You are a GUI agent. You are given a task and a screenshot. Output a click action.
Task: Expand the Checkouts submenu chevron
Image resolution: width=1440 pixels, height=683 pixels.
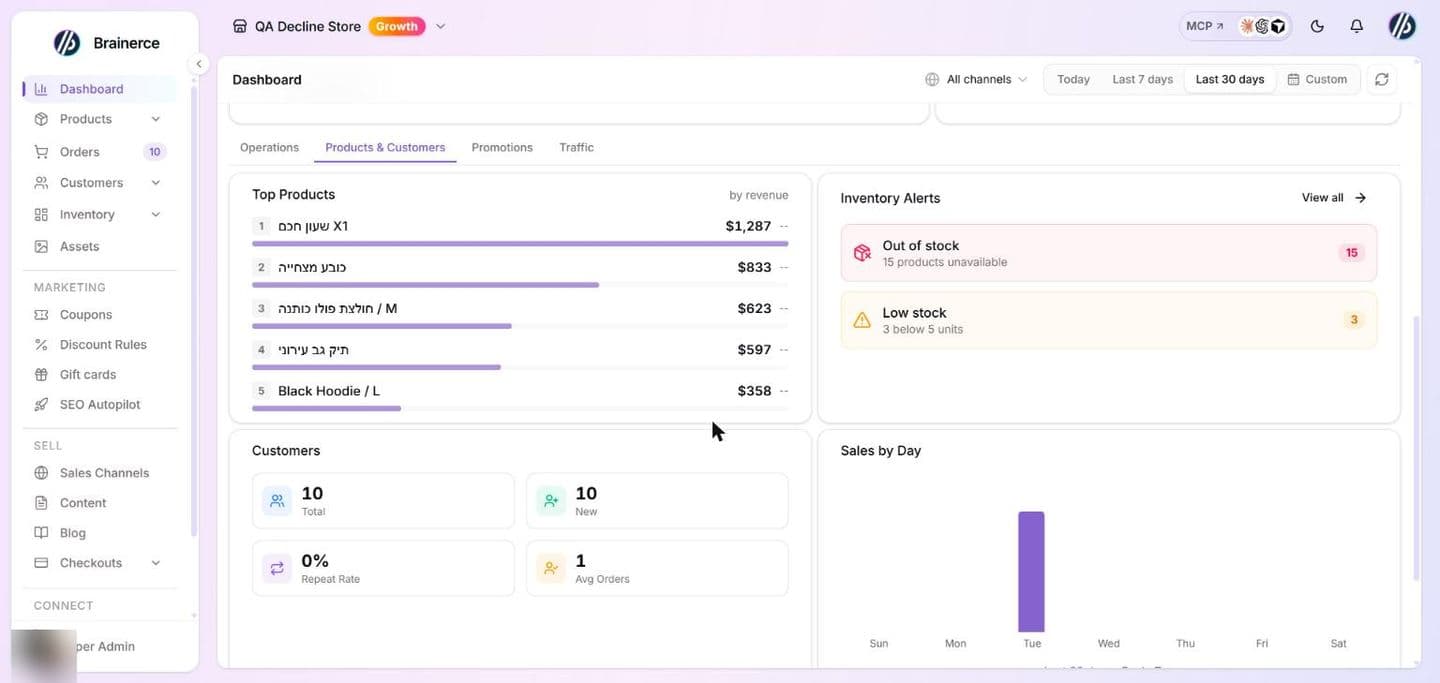pyautogui.click(x=155, y=563)
